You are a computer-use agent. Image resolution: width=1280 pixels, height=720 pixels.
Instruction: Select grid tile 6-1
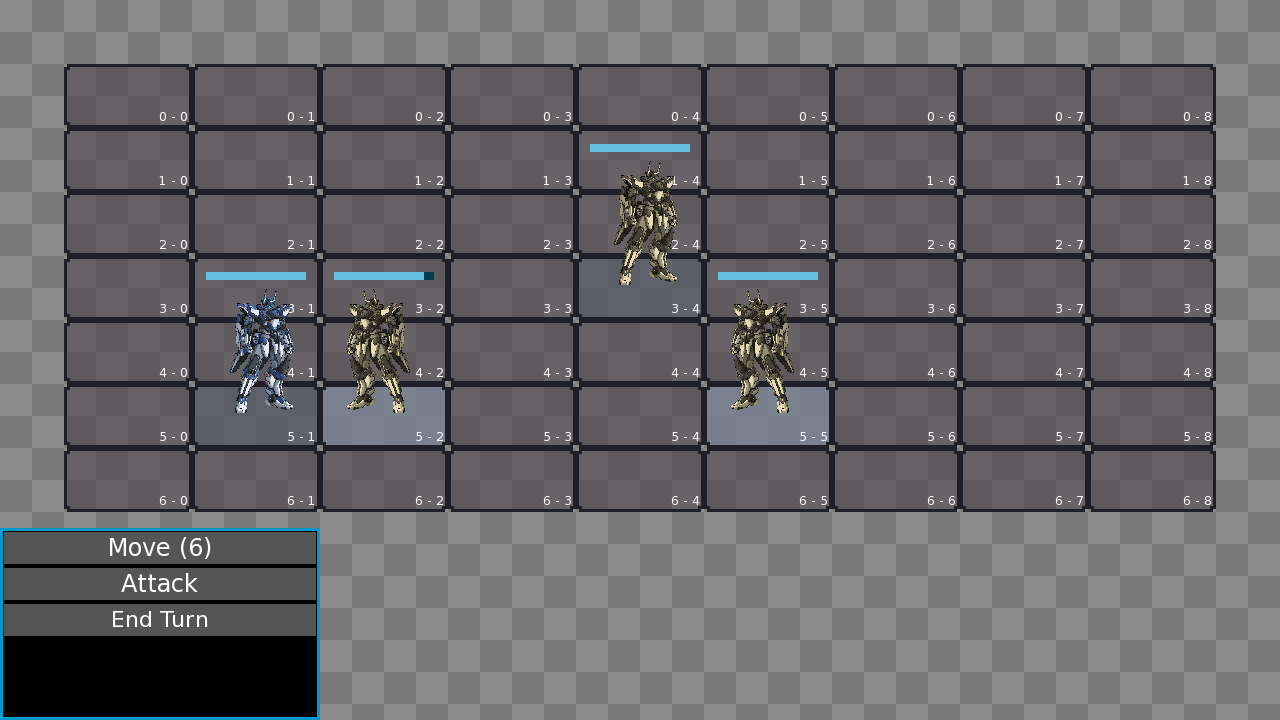[x=256, y=480]
